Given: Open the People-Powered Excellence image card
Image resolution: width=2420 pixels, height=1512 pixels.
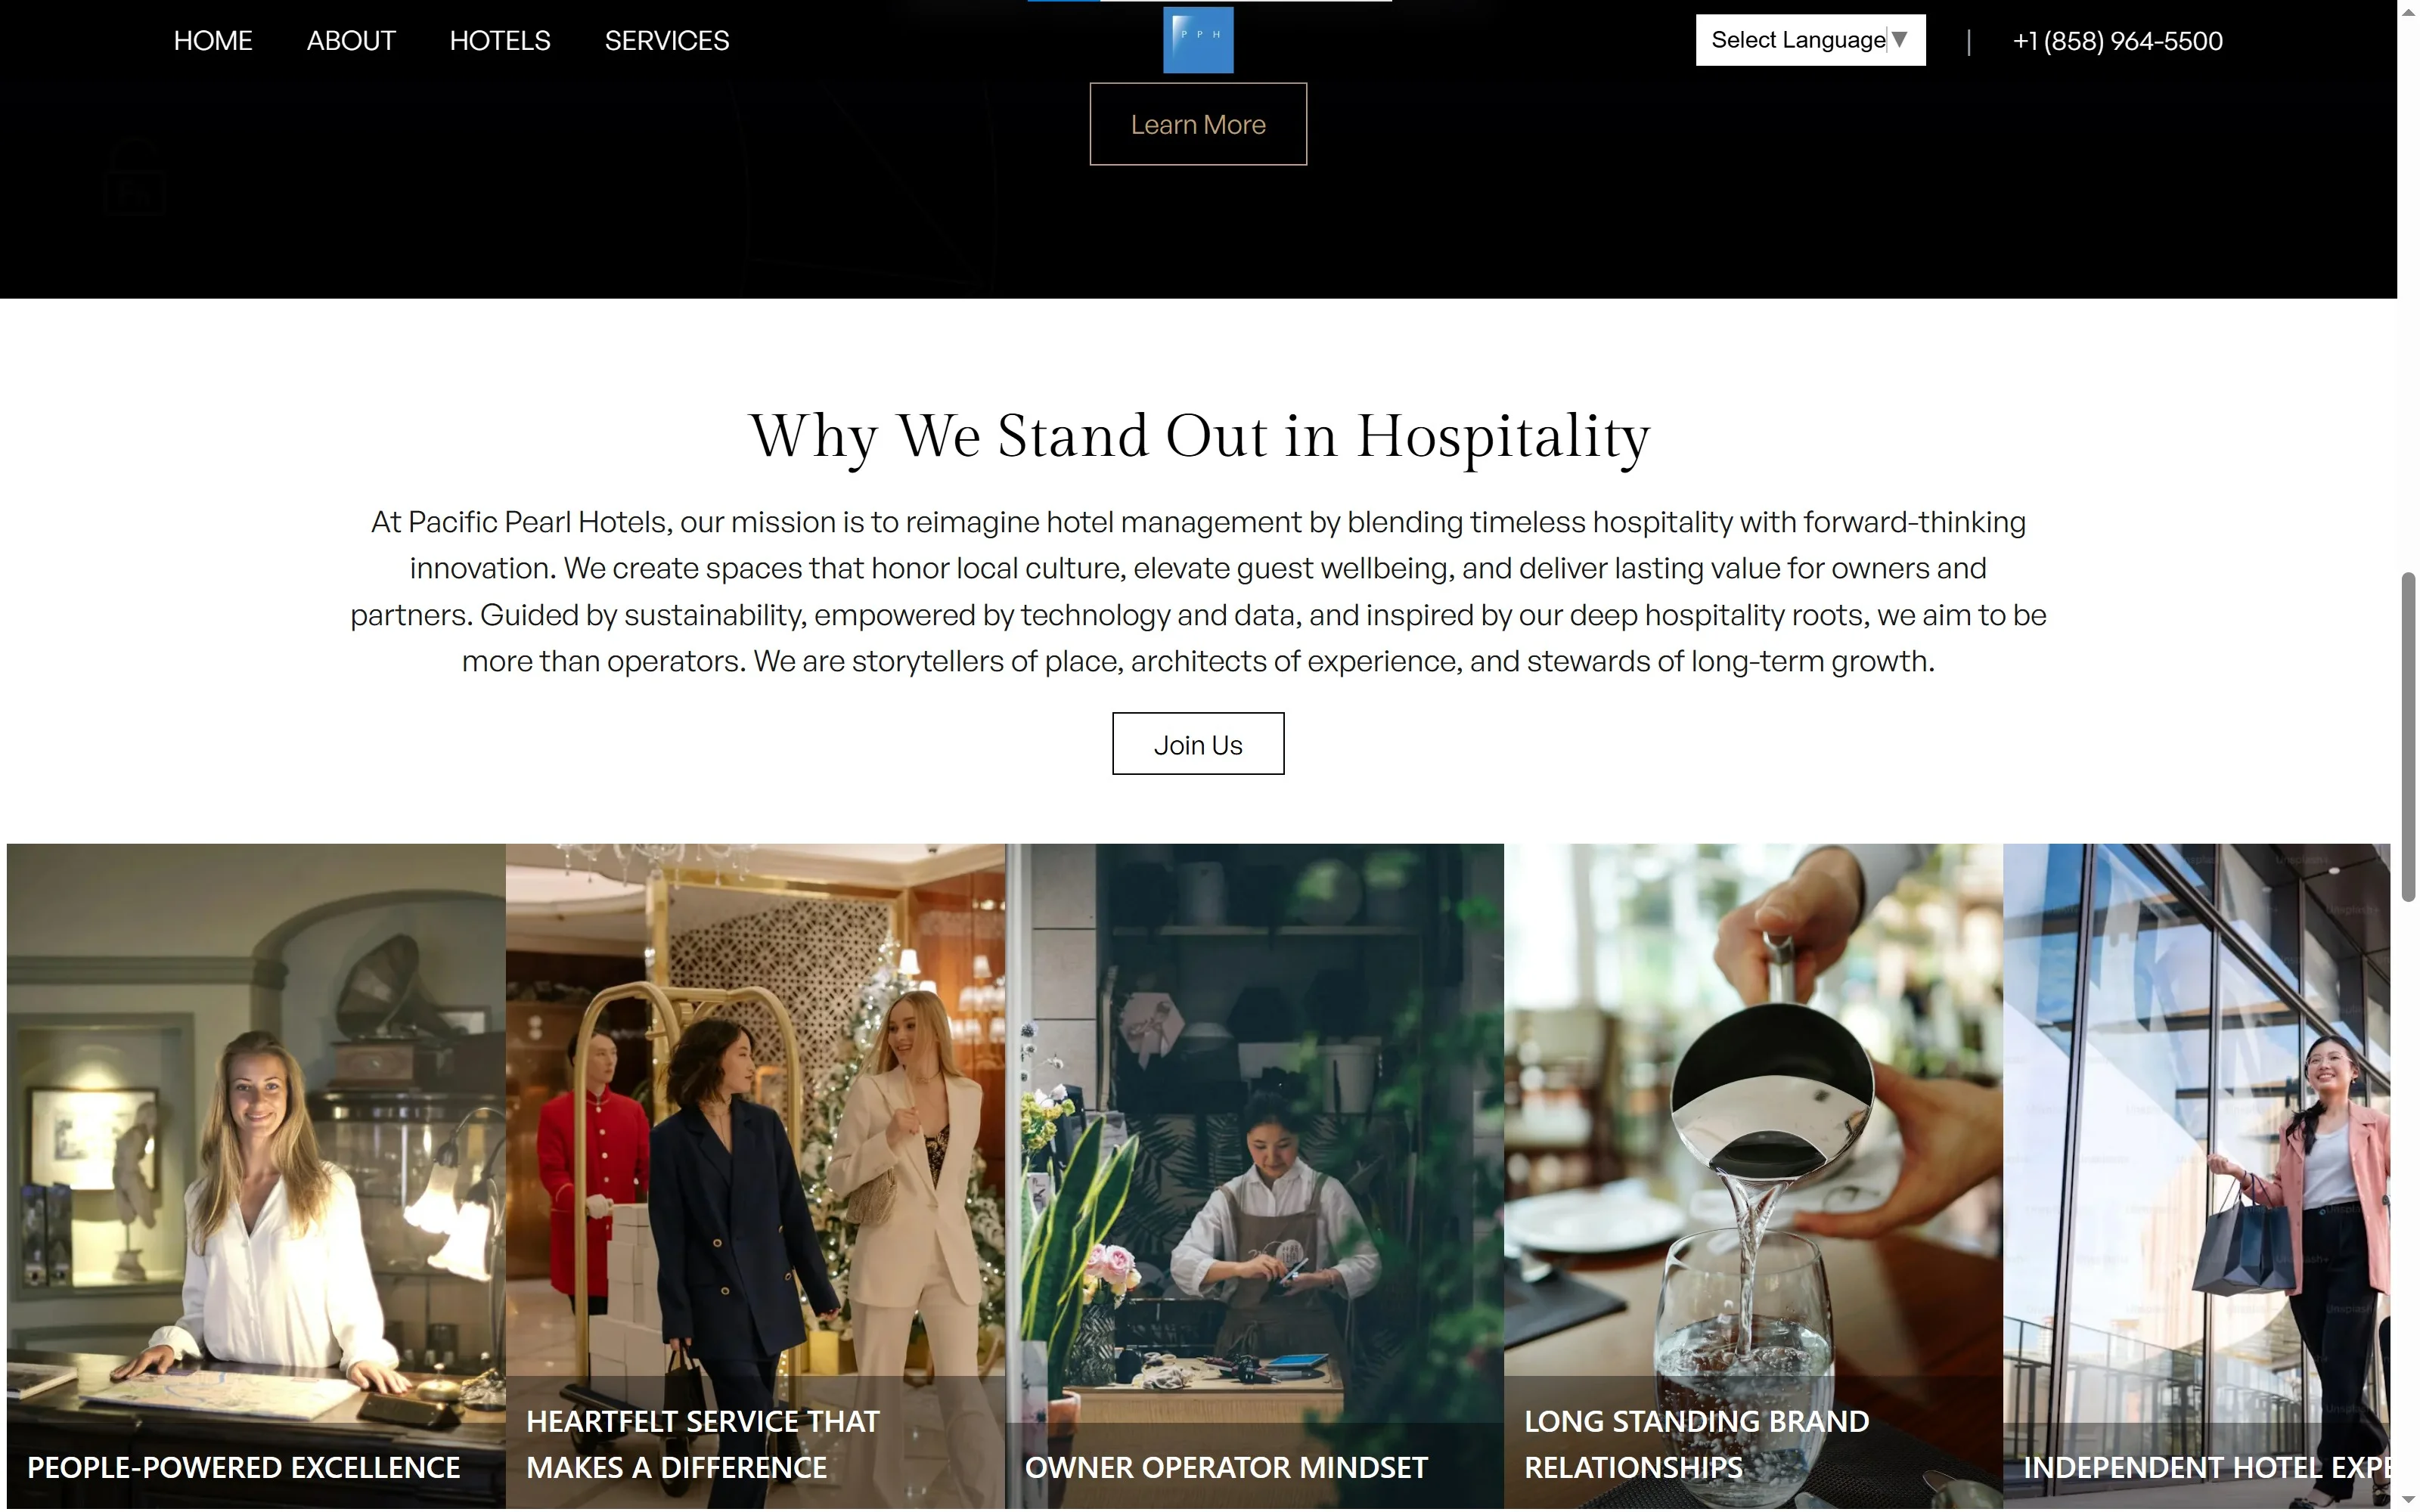Looking at the screenshot, I should pyautogui.click(x=256, y=1176).
